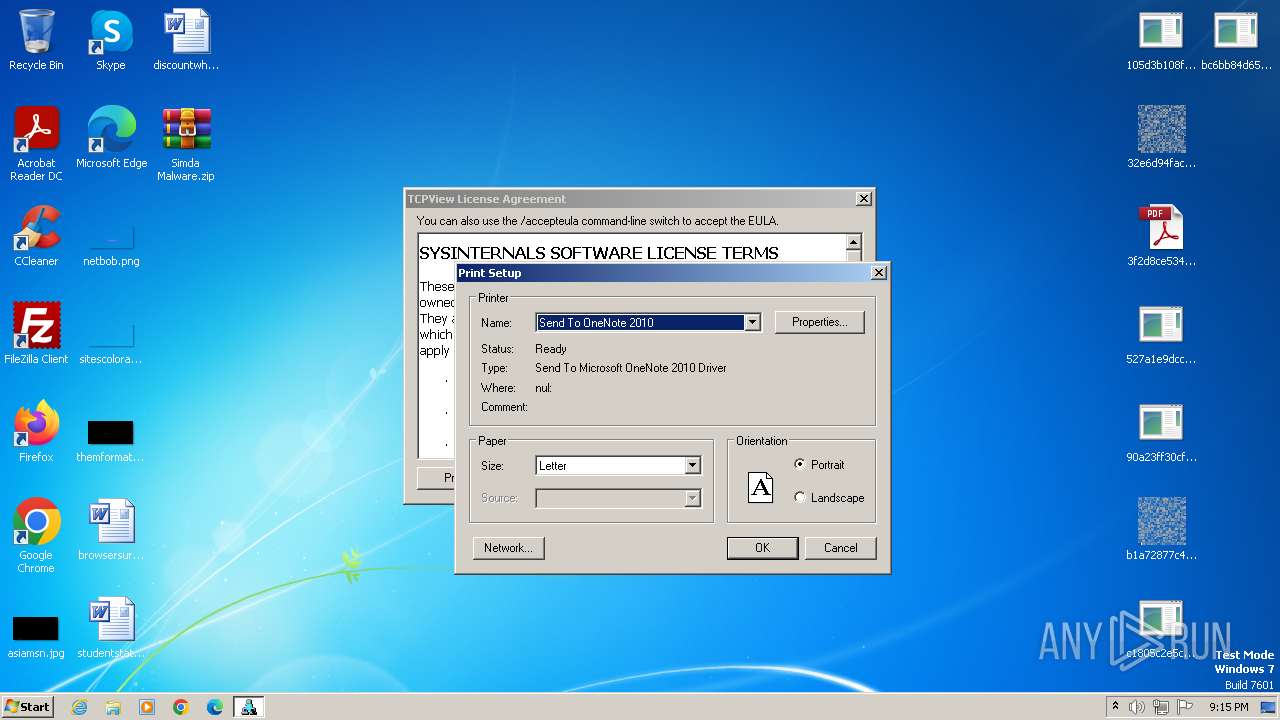Select the discountwh... Word document icon

[x=186, y=41]
